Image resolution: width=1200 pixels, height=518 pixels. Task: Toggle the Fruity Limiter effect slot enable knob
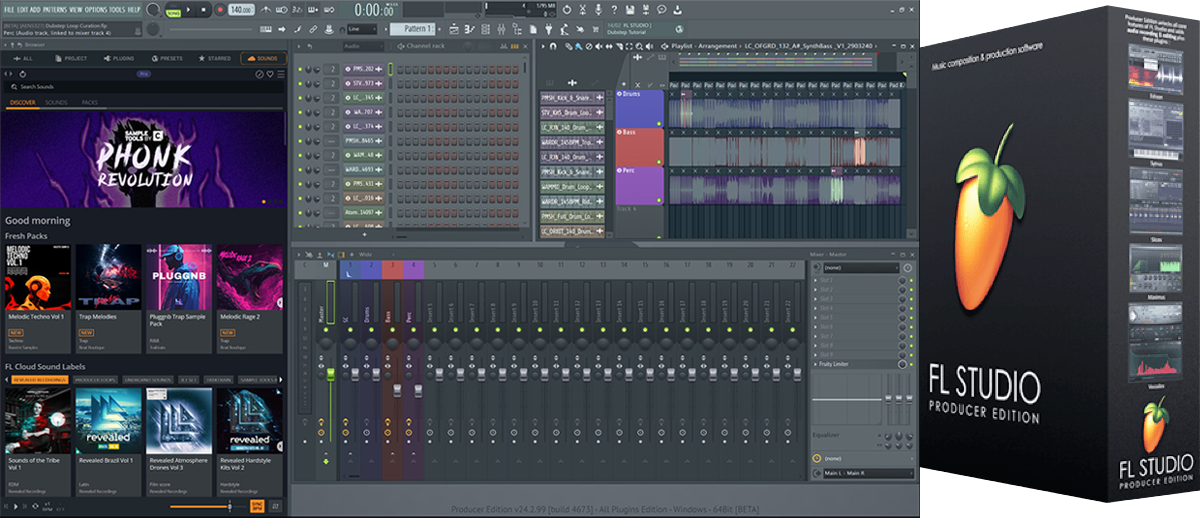902,364
